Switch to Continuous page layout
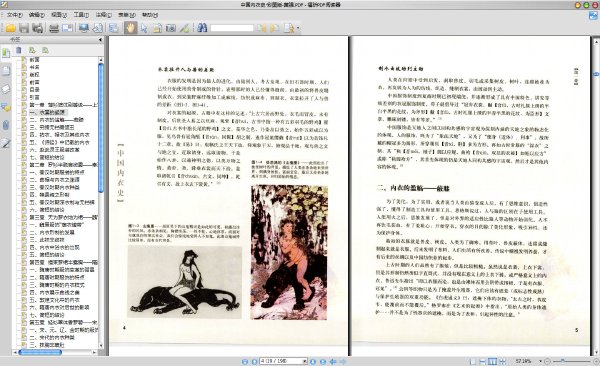The width and height of the screenshot is (600, 366). [x=483, y=361]
